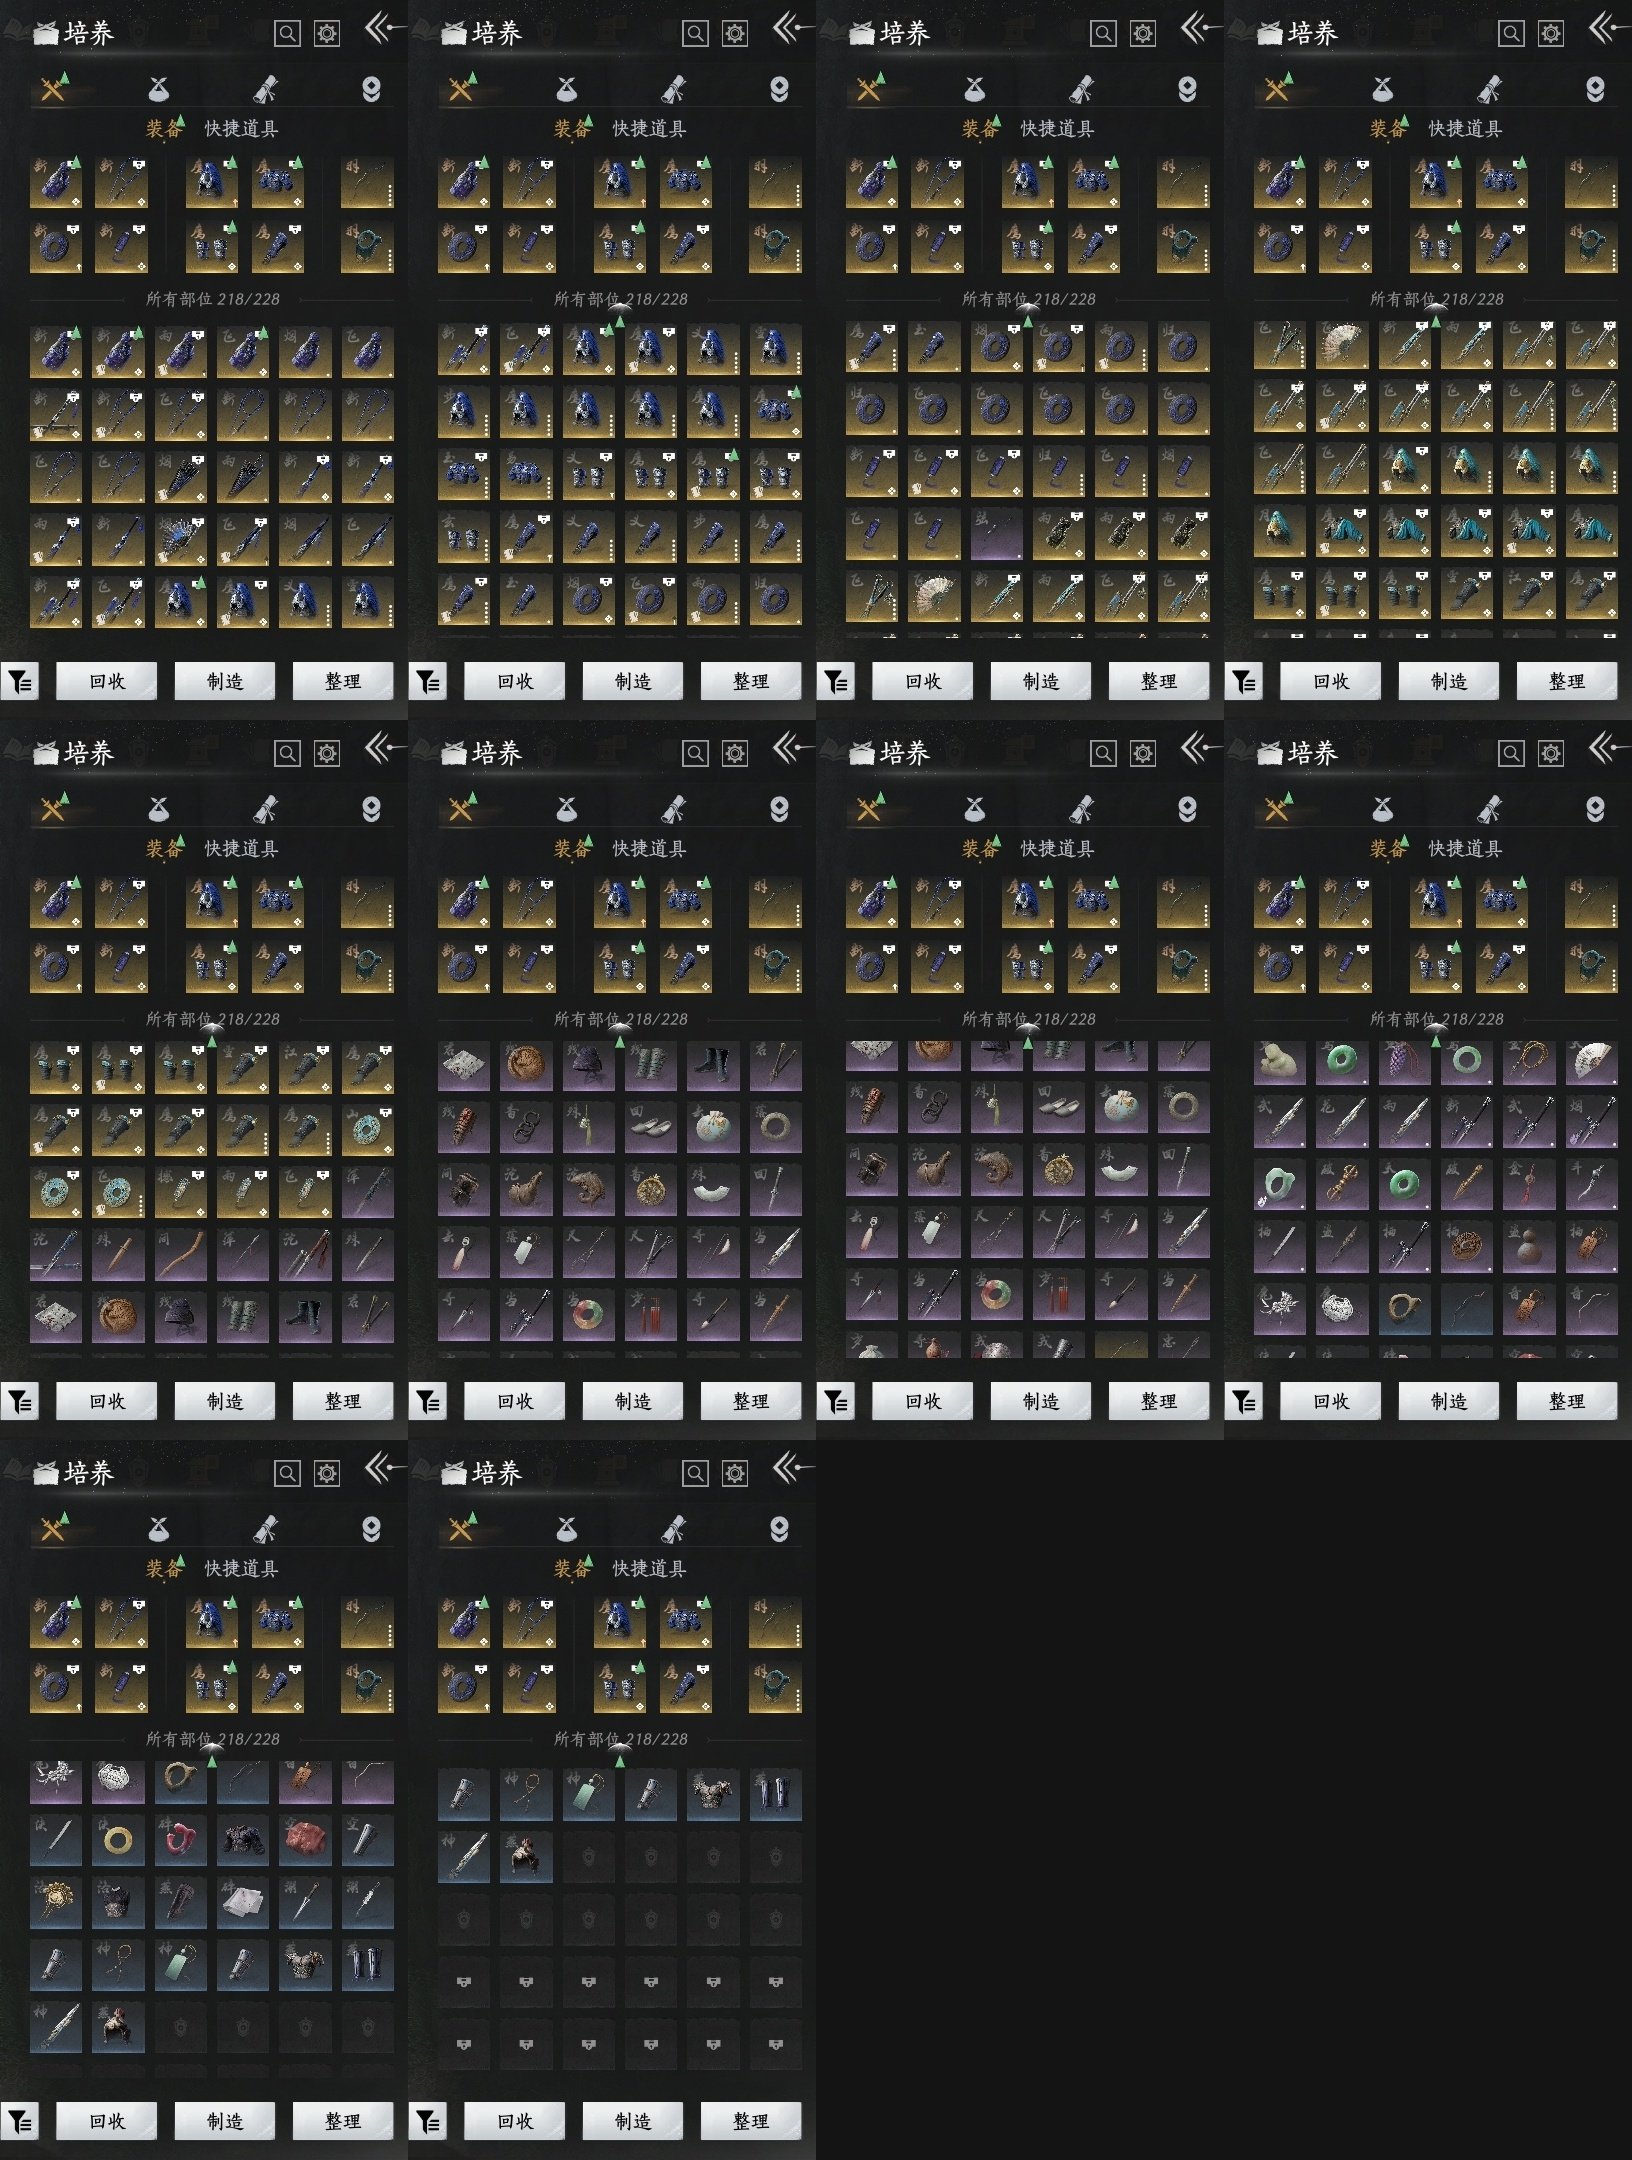Viewport: 1632px width, 2160px height.
Task: Select the white folded cloth item
Action: (243, 1902)
